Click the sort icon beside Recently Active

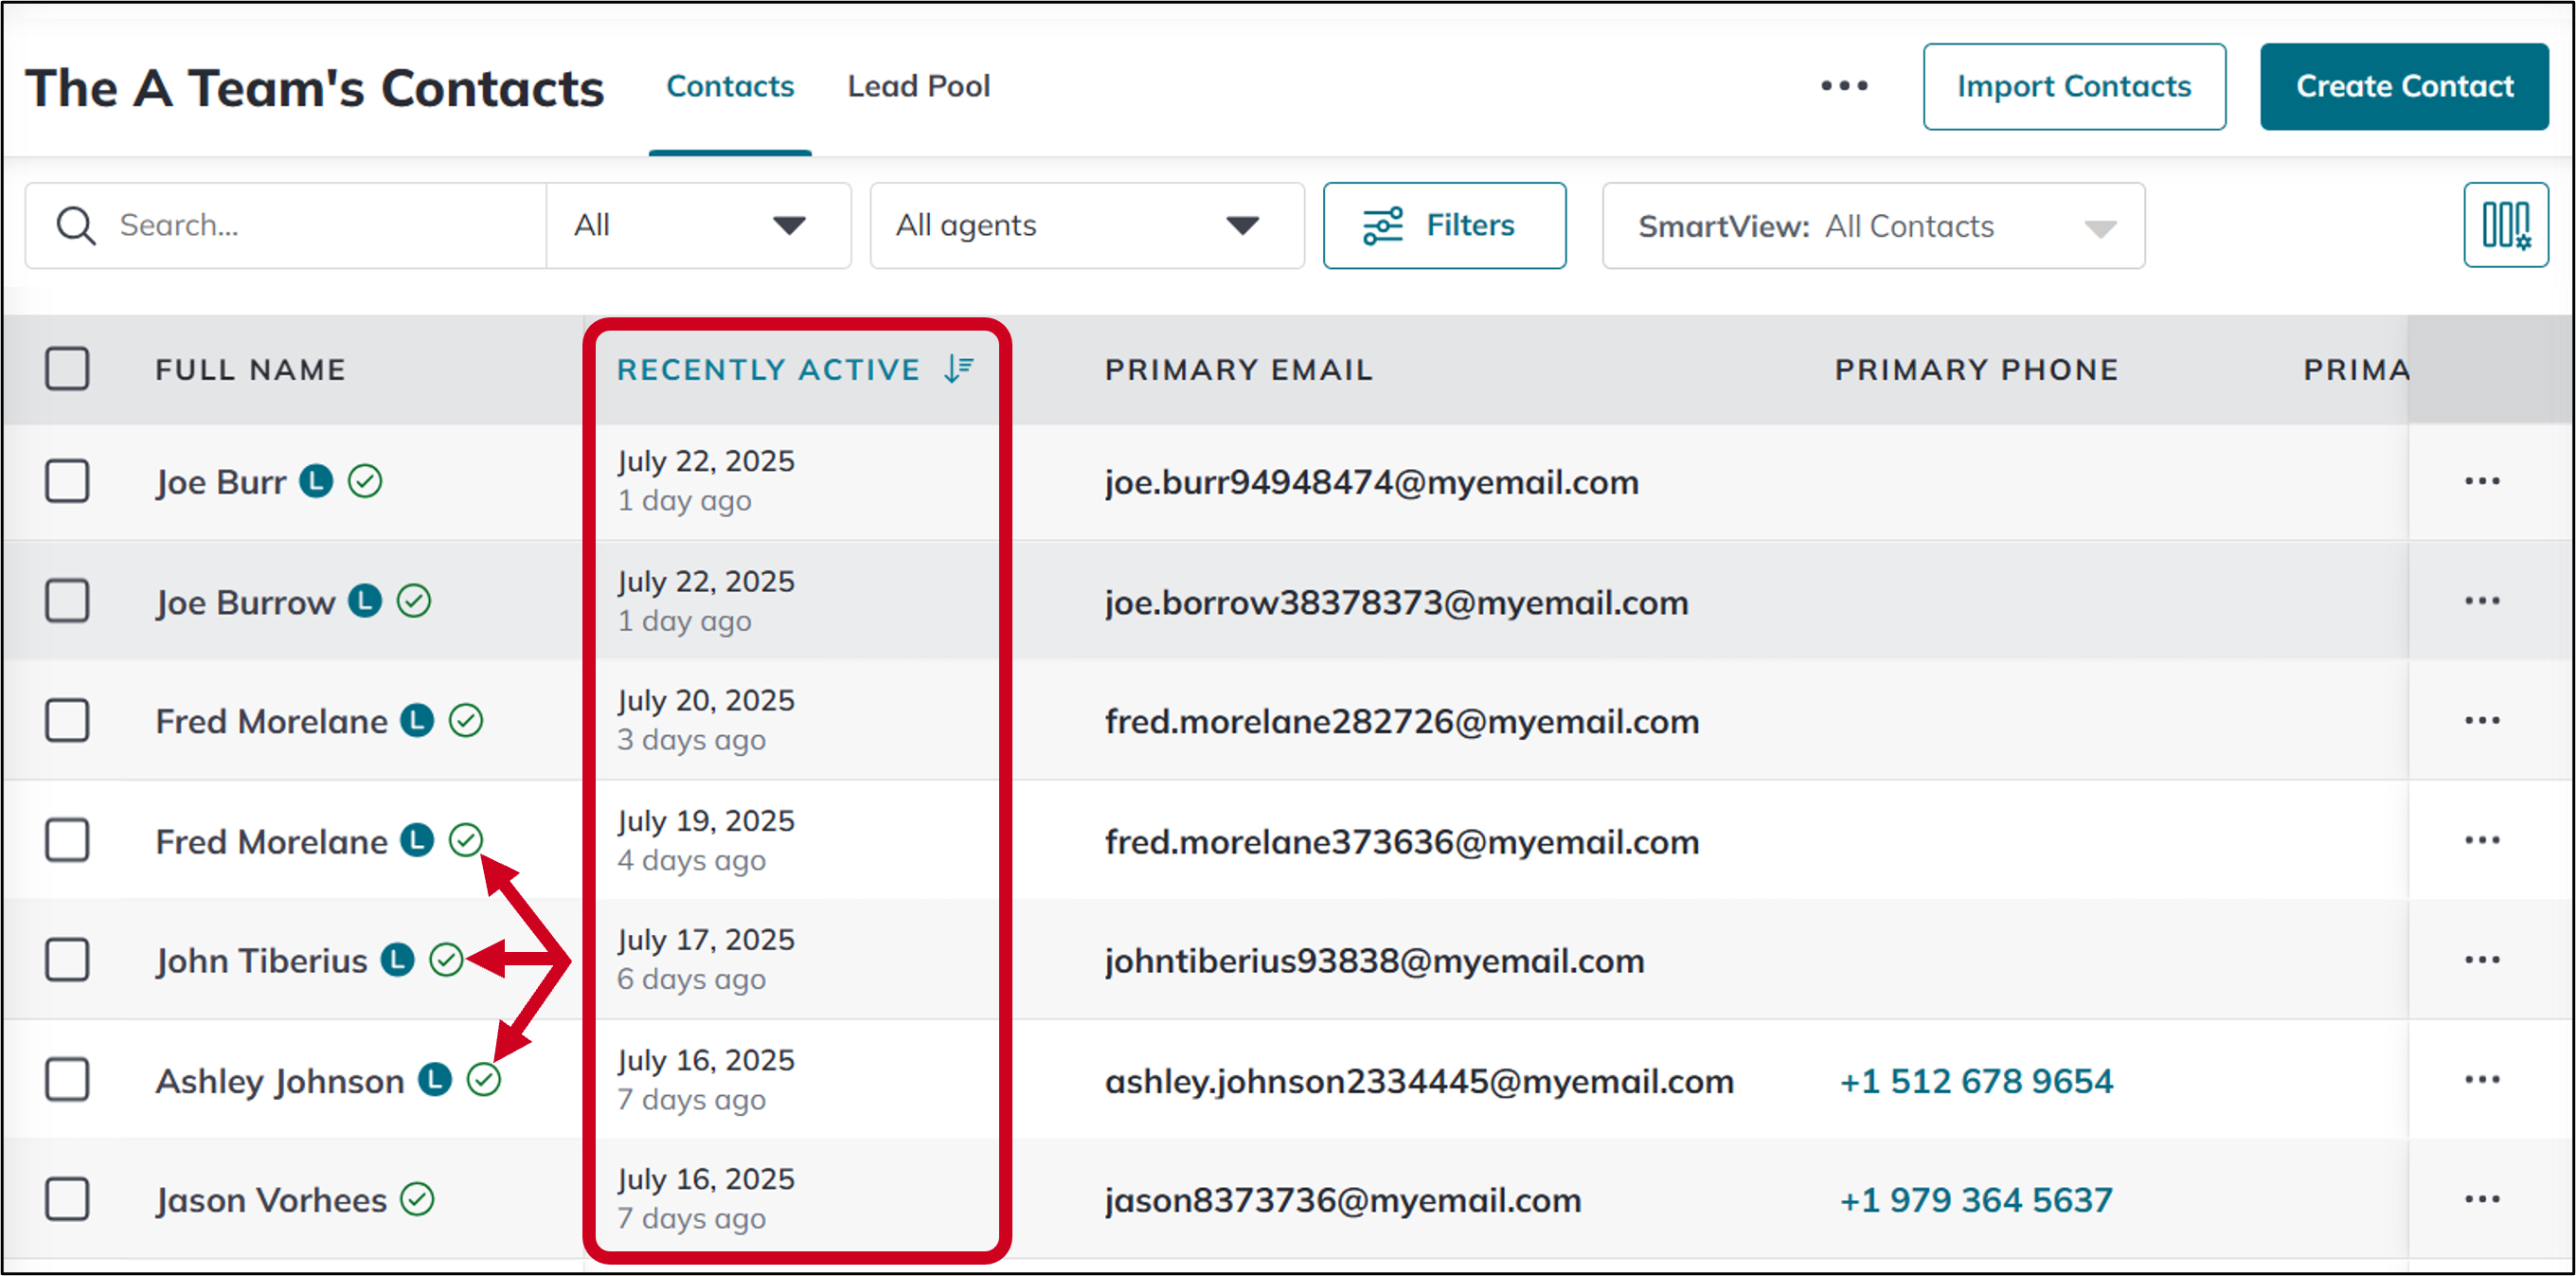pos(959,369)
